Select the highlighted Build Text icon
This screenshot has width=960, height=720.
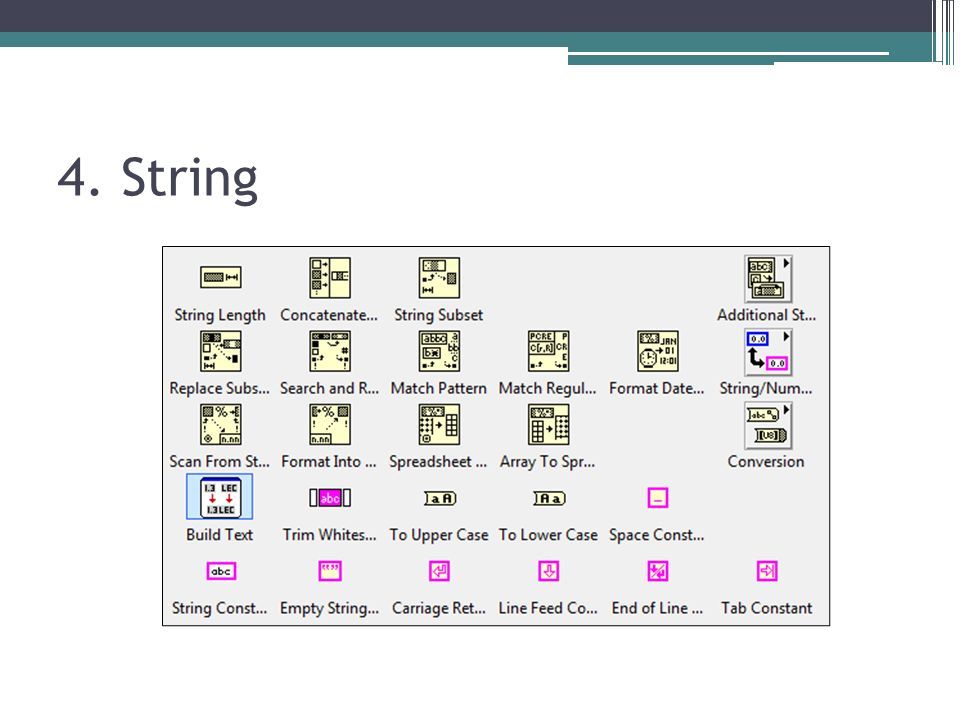click(x=220, y=497)
